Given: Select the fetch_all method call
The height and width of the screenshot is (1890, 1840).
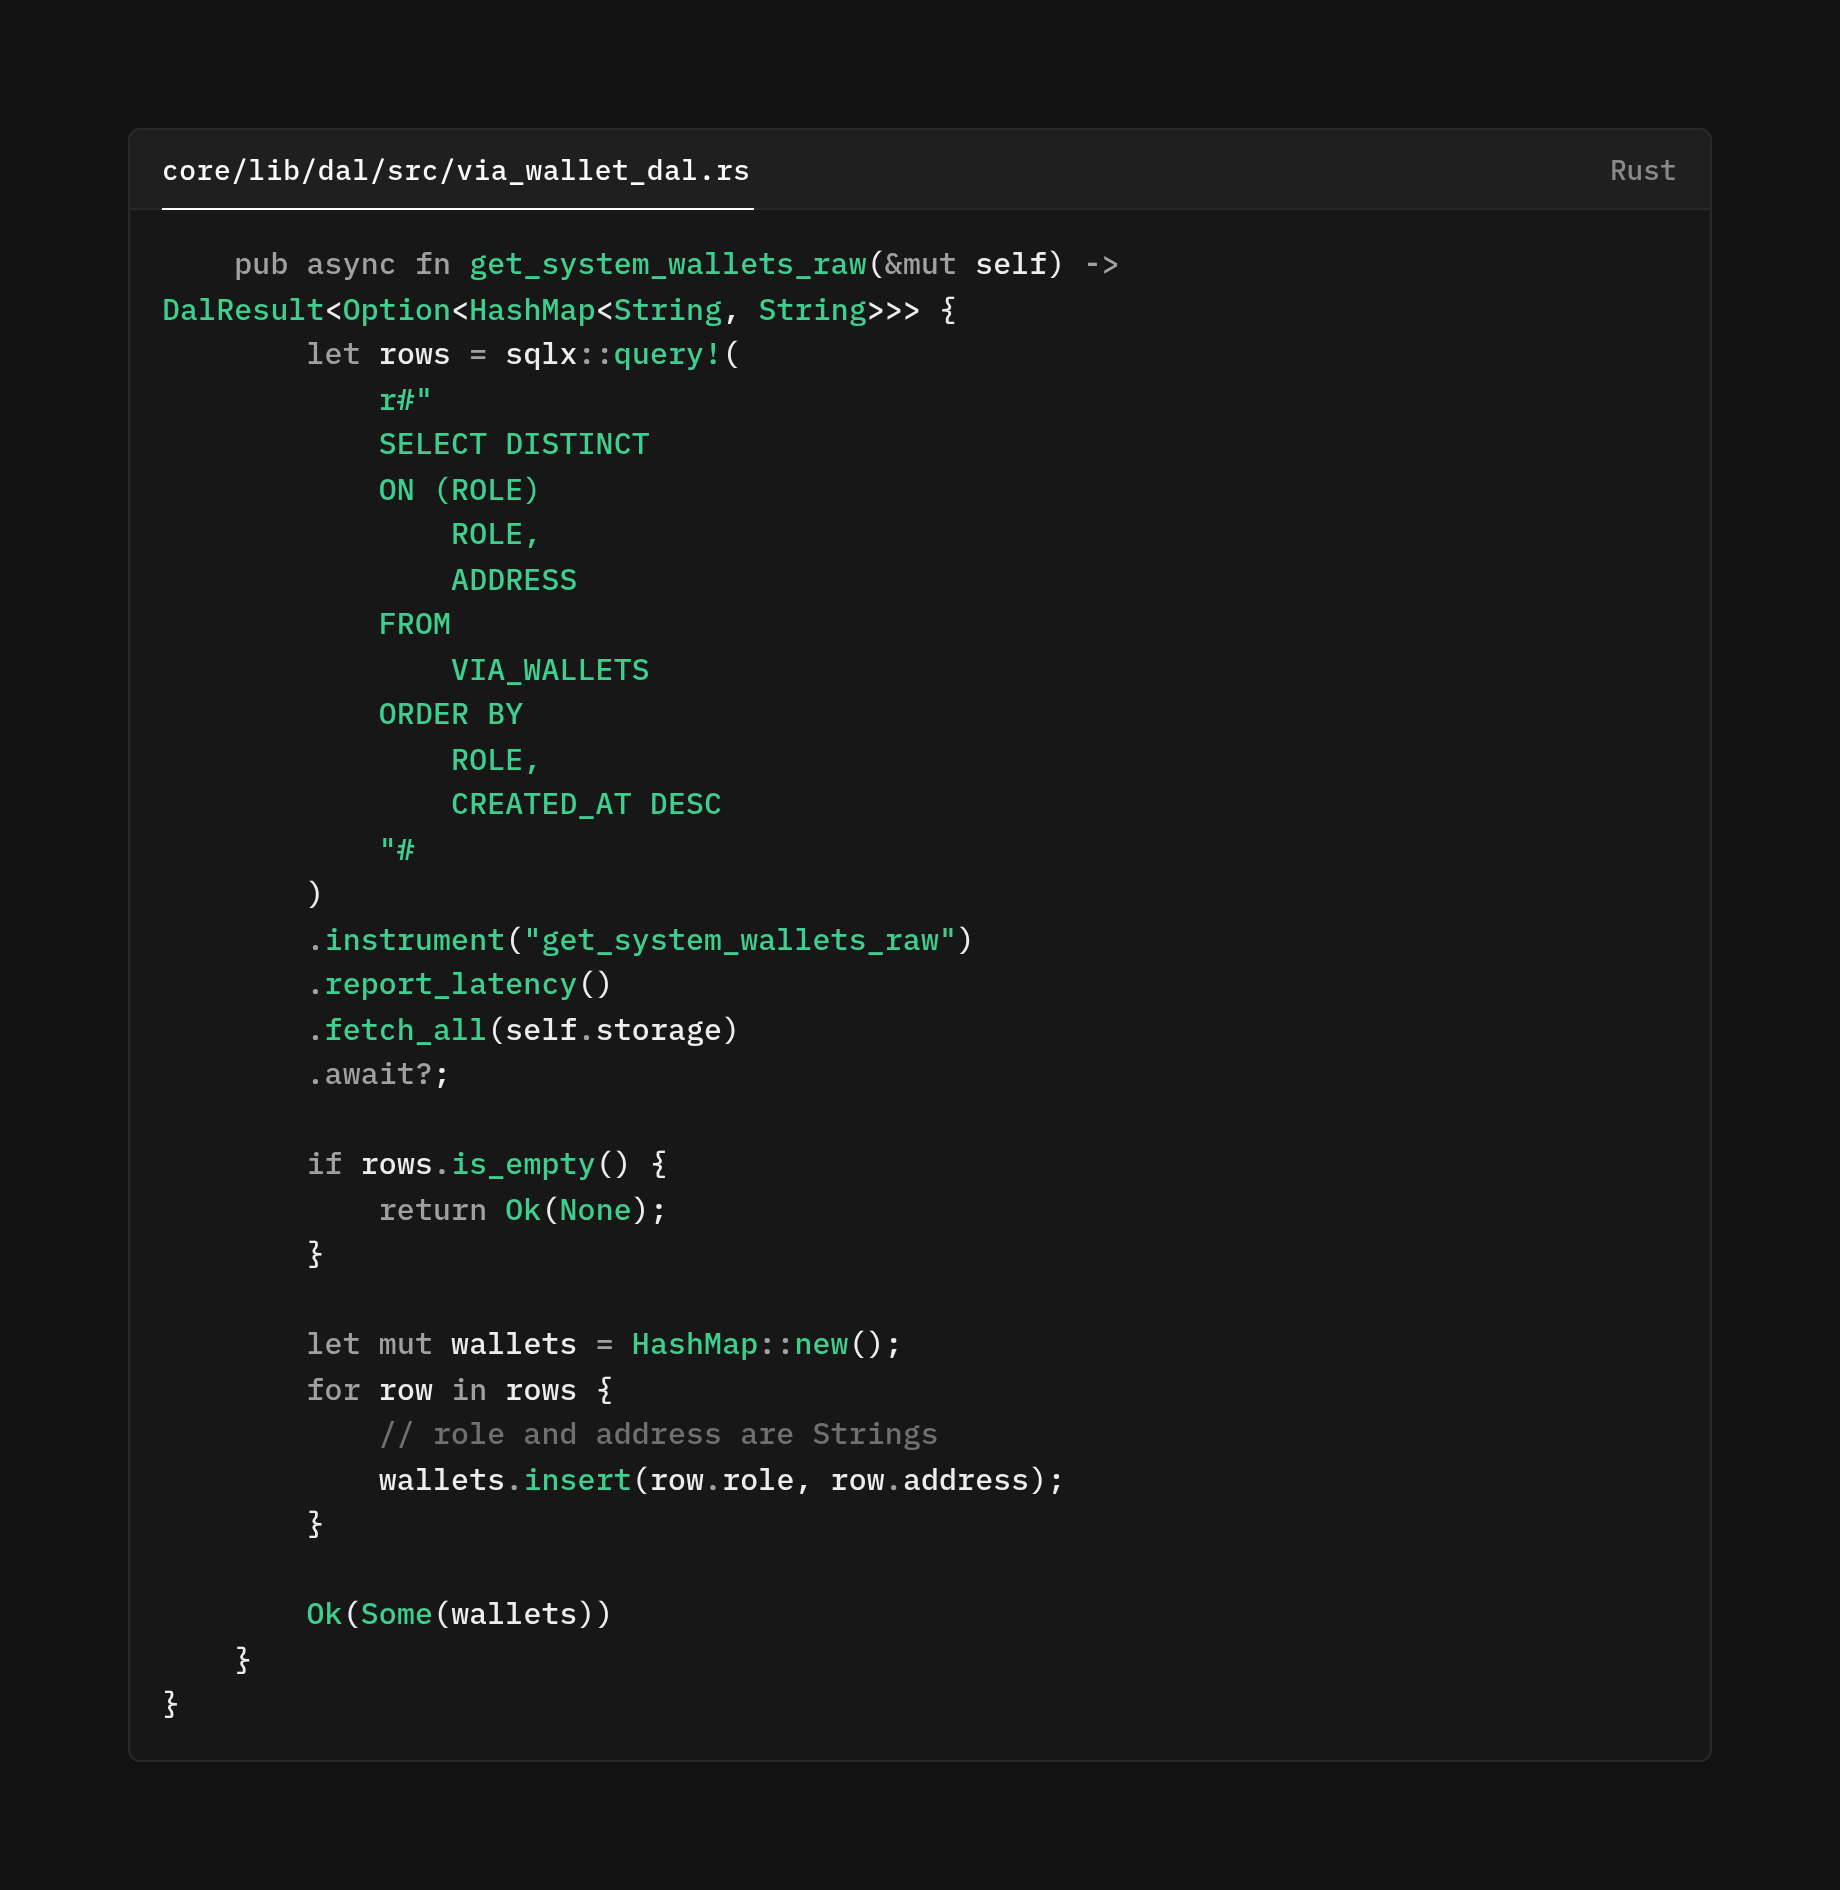Looking at the screenshot, I should [404, 1029].
